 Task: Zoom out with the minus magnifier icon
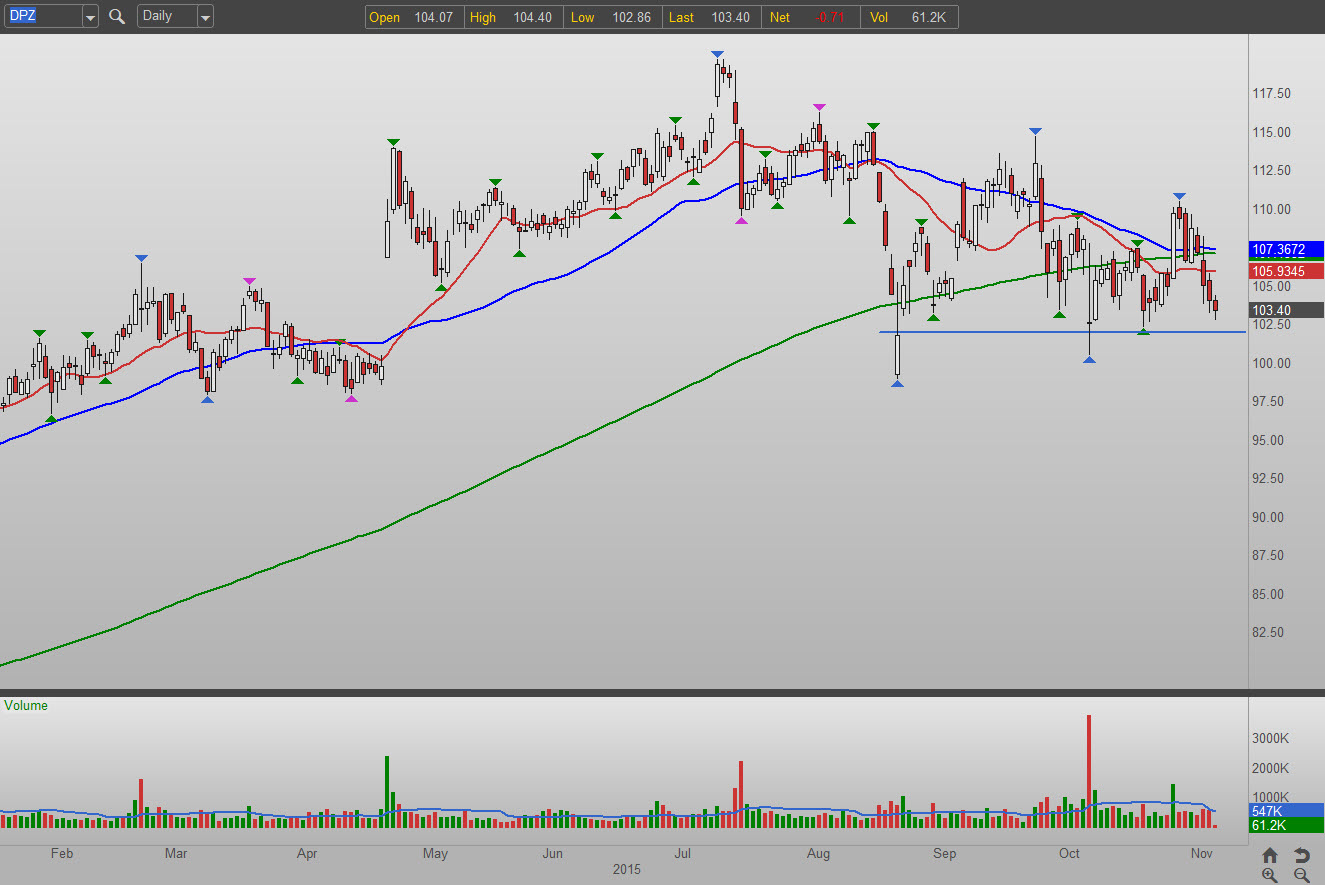(x=1301, y=875)
